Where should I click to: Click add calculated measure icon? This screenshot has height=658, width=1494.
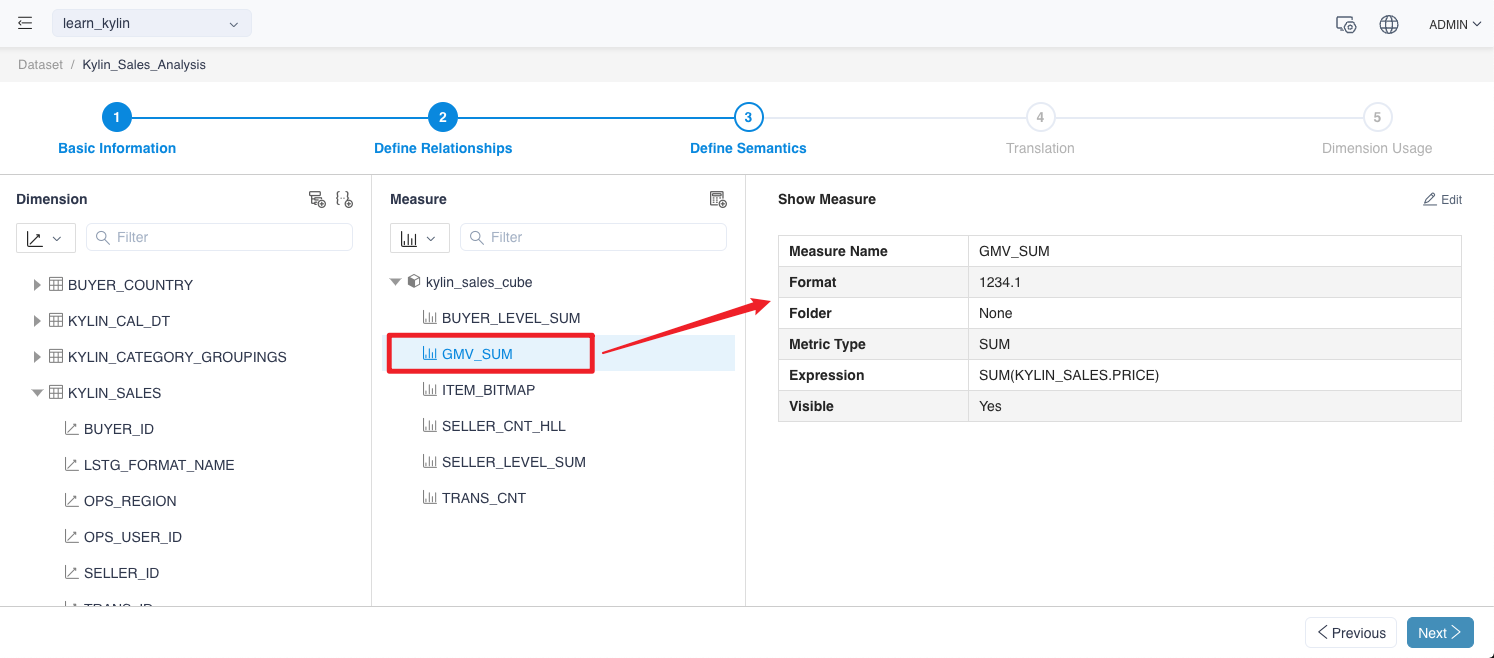click(x=718, y=199)
